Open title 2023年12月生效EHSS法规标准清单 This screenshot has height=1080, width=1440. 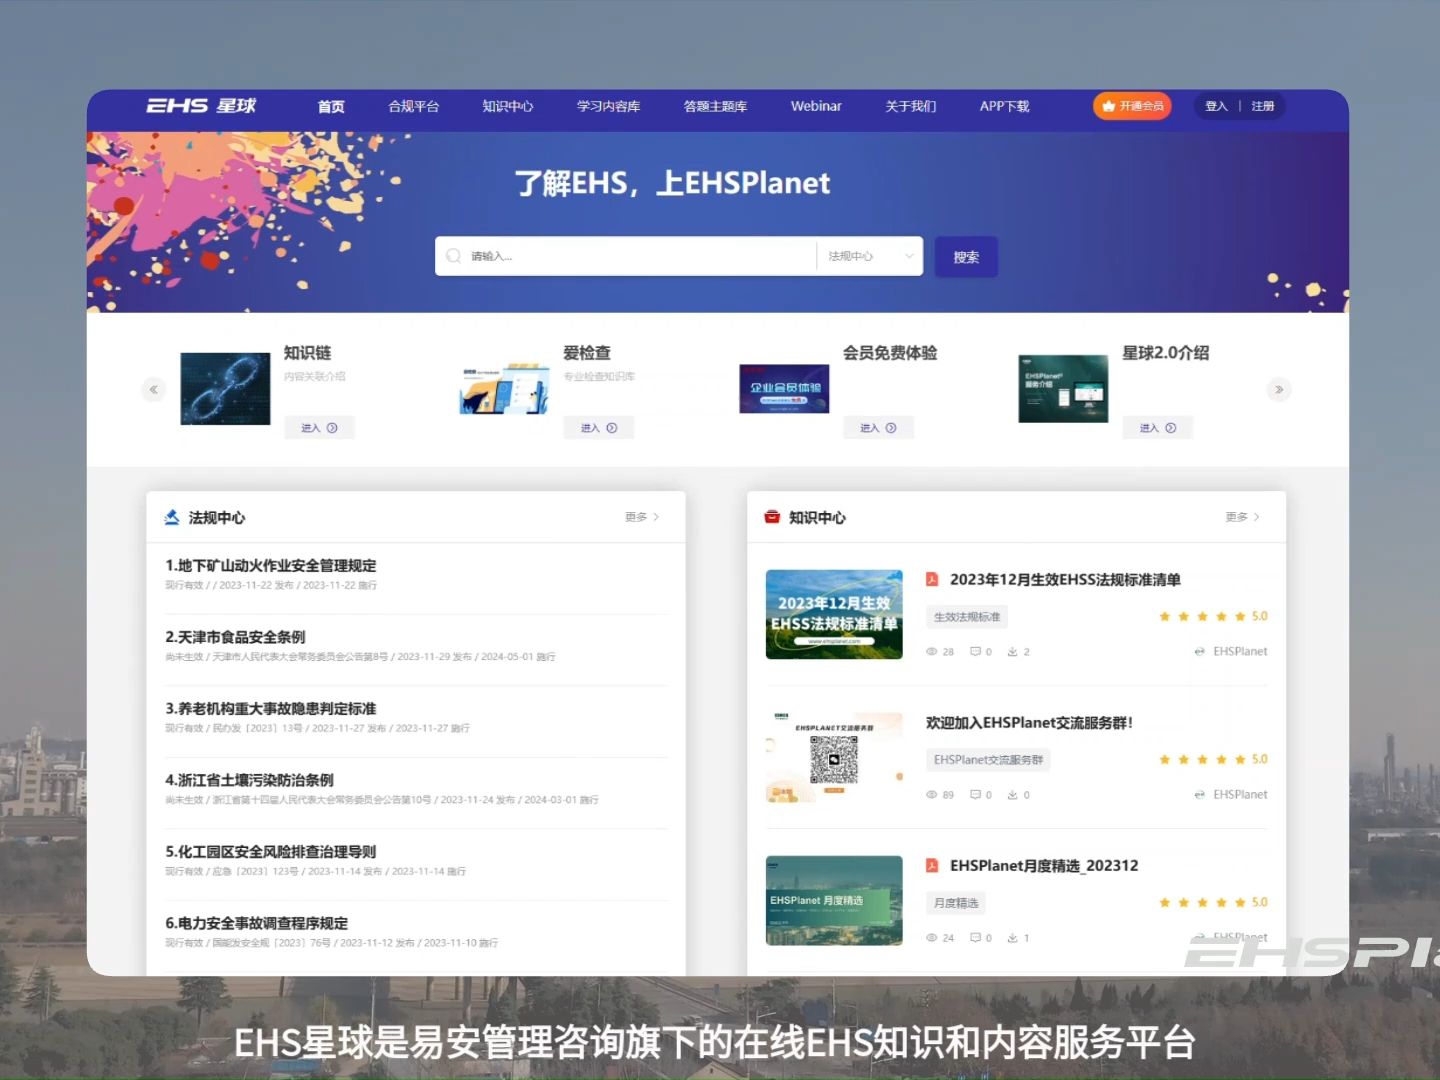[x=1065, y=580]
